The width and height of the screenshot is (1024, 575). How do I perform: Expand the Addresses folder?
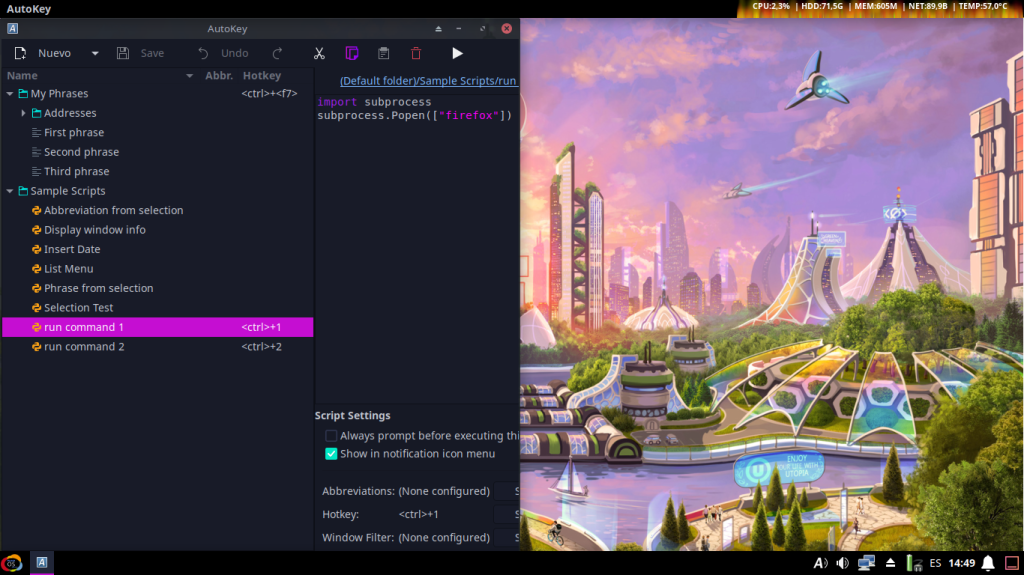[23, 113]
